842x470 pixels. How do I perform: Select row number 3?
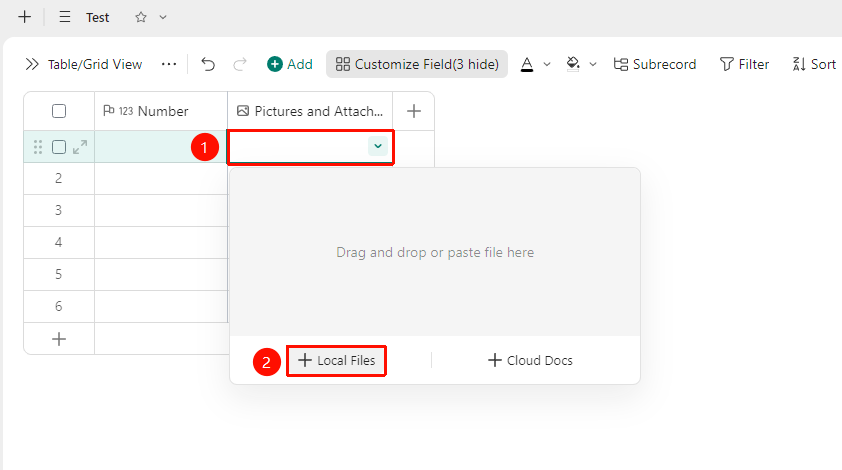coord(59,210)
